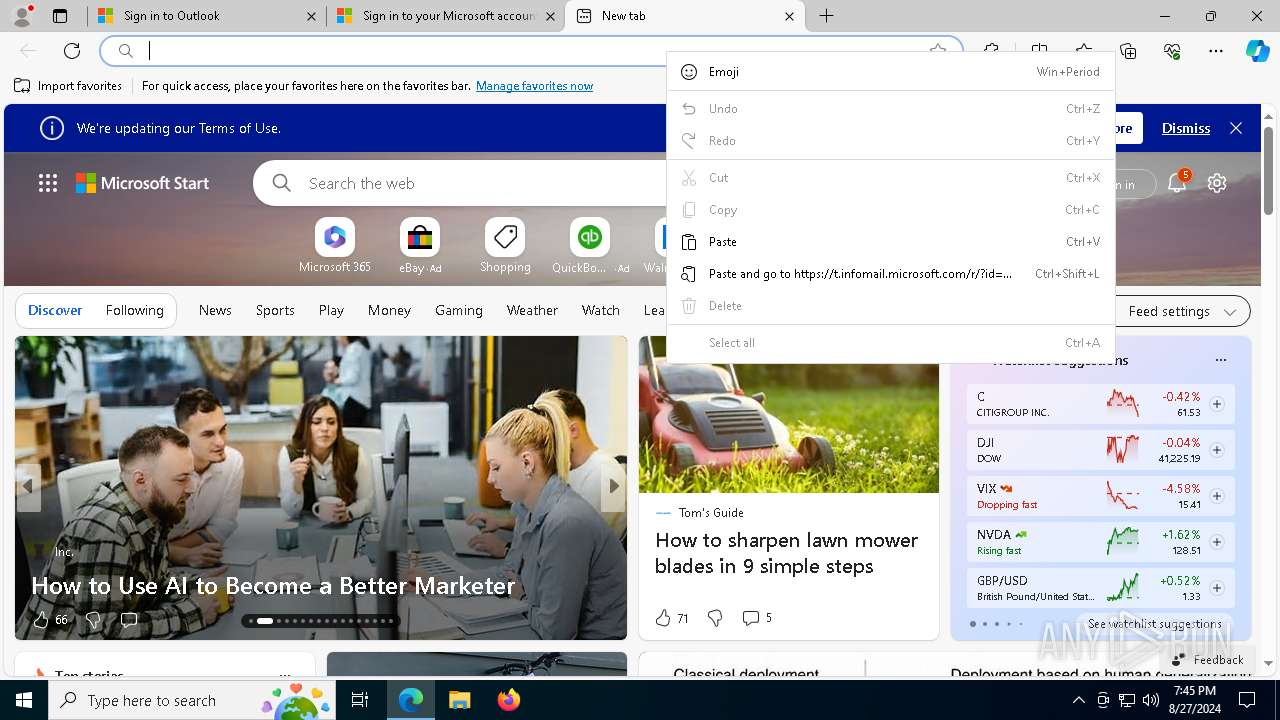Dislike the lawn mower article
Viewport: 1280px width, 720px height.
coord(715,619)
